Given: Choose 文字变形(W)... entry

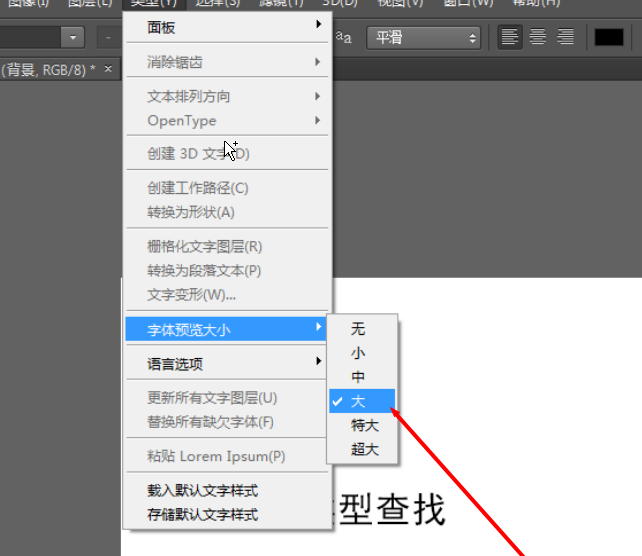Looking at the screenshot, I should pos(227,295).
